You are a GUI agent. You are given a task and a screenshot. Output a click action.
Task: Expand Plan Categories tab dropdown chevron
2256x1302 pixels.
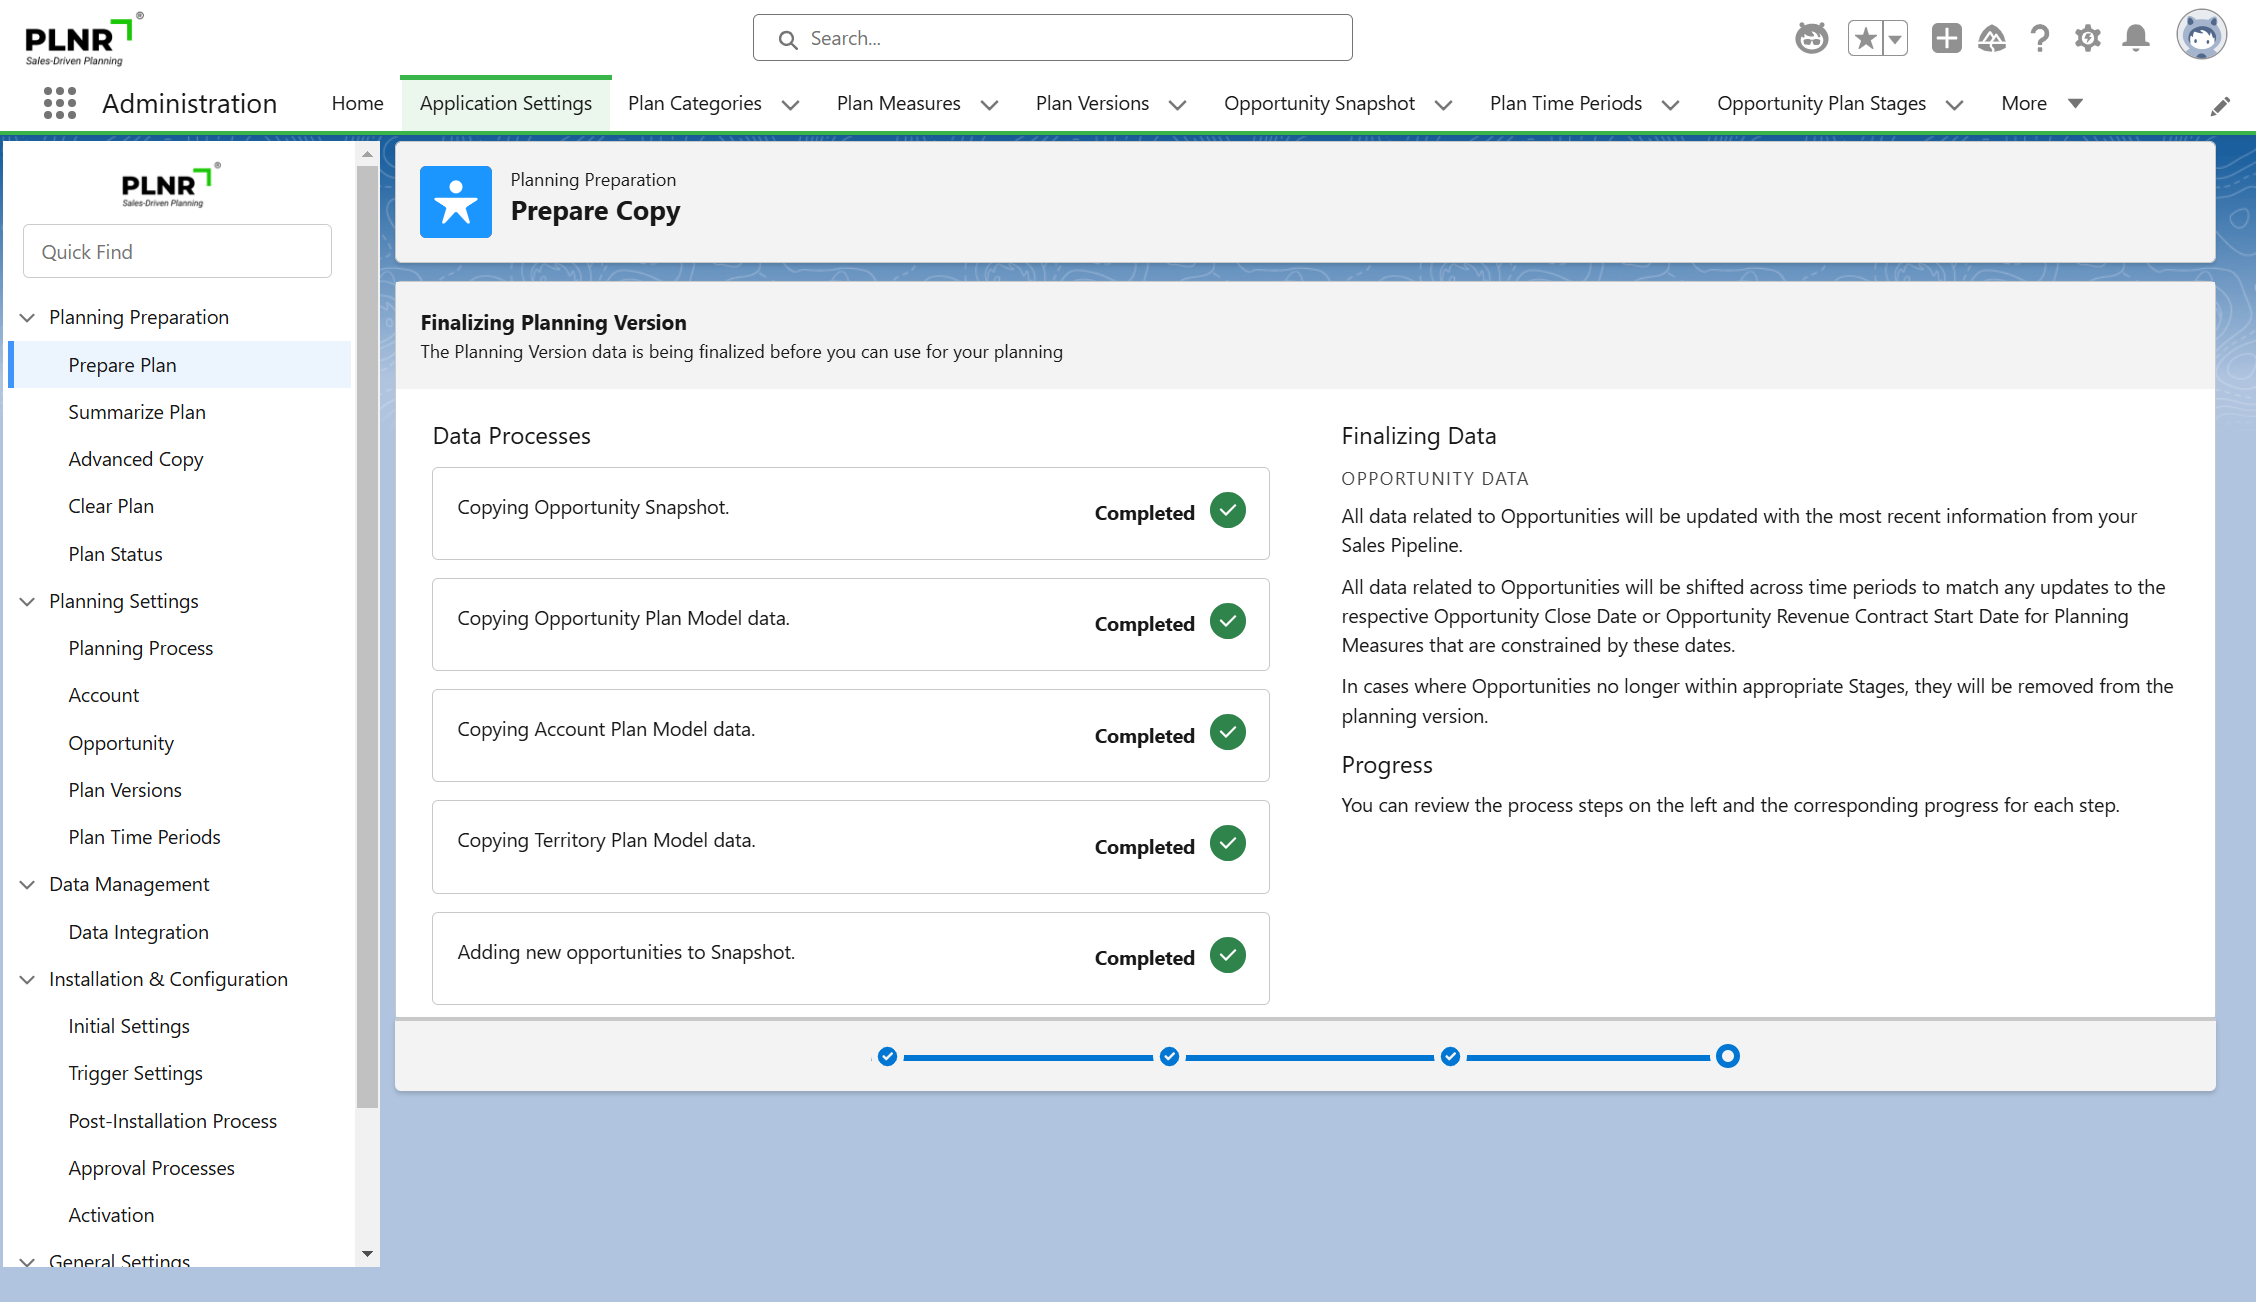point(790,104)
